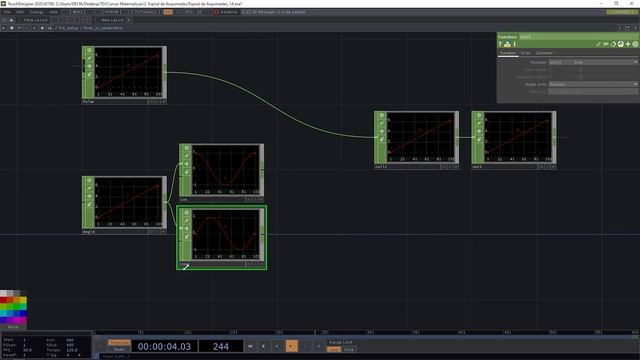
Task: Set range limit to Loop
Action: (333, 349)
